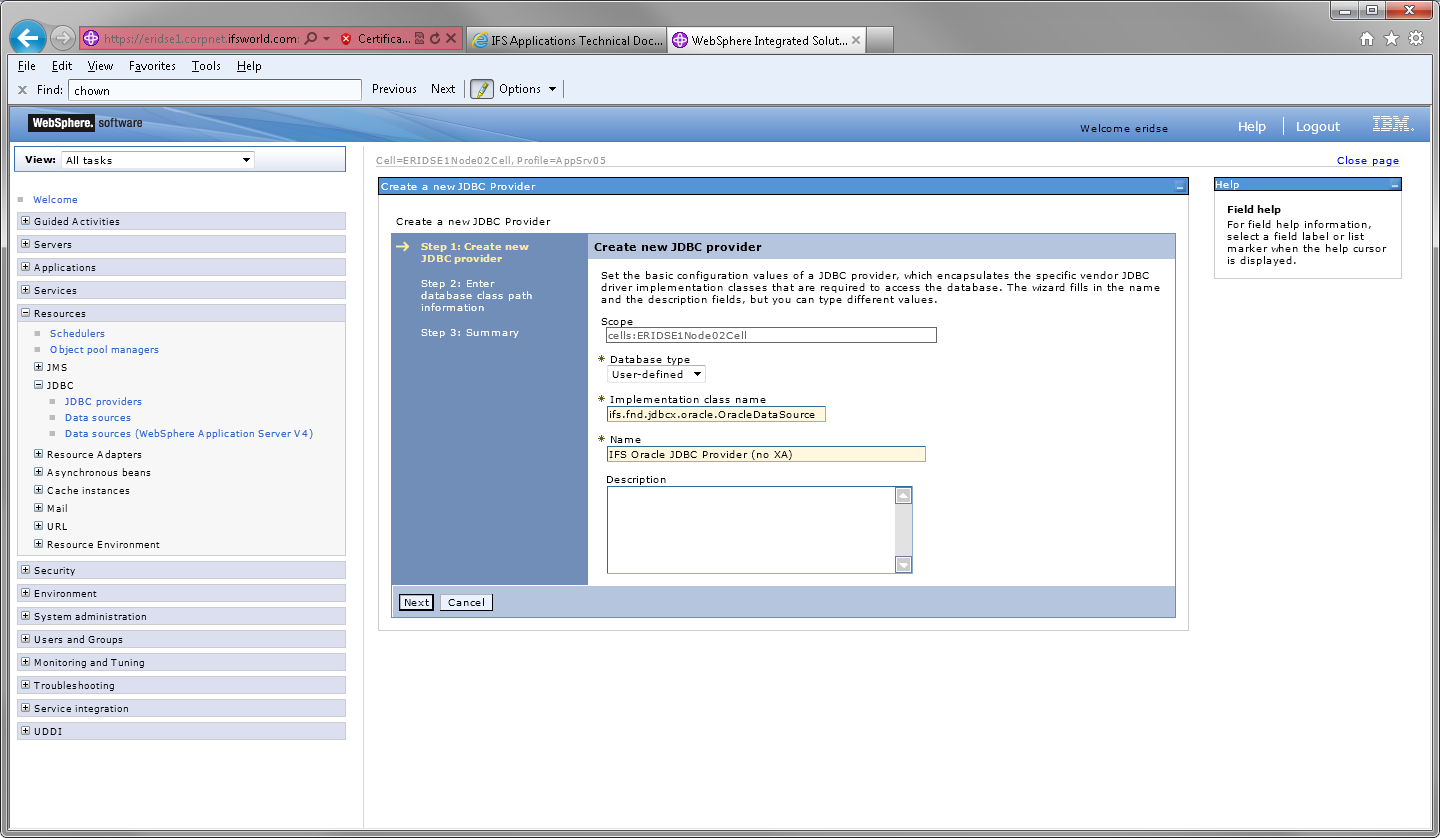Screen dimensions: 1440x838
Task: Click the address bar search magnifier icon
Action: click(x=311, y=39)
